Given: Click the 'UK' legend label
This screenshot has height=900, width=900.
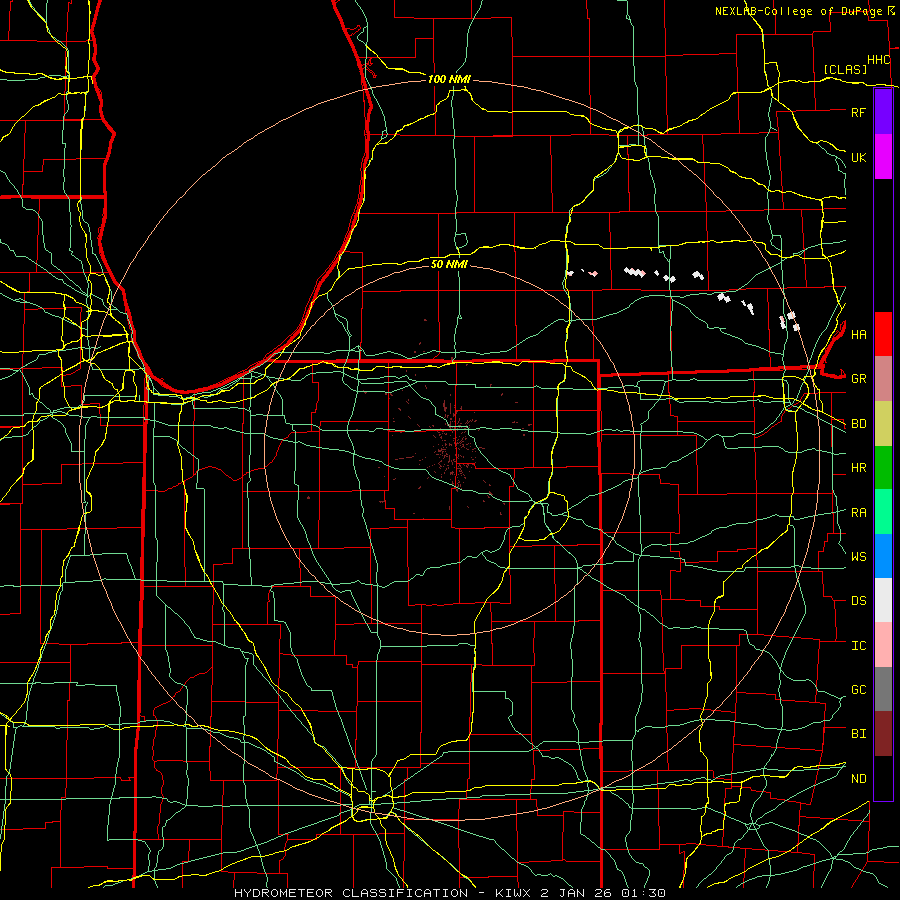Looking at the screenshot, I should [858, 157].
